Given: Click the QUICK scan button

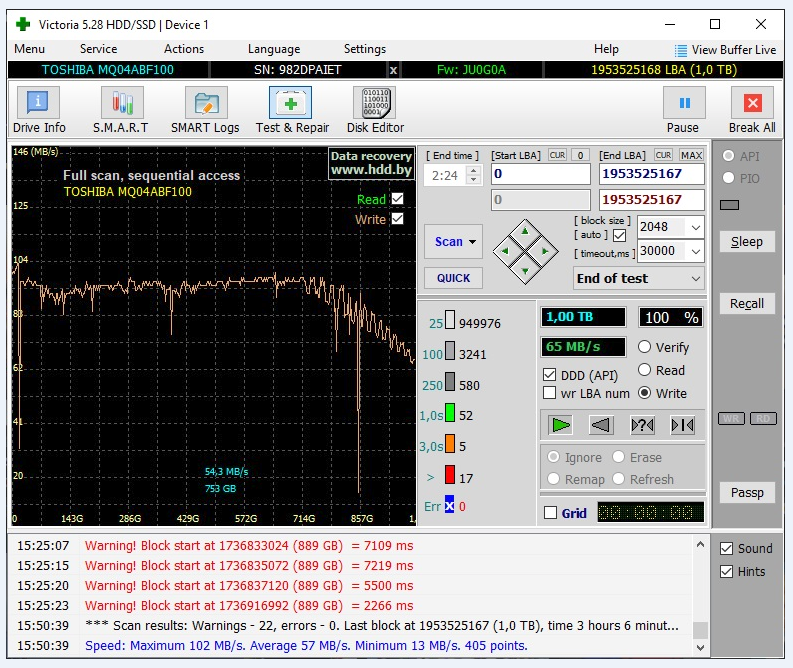Looking at the screenshot, I should (453, 278).
